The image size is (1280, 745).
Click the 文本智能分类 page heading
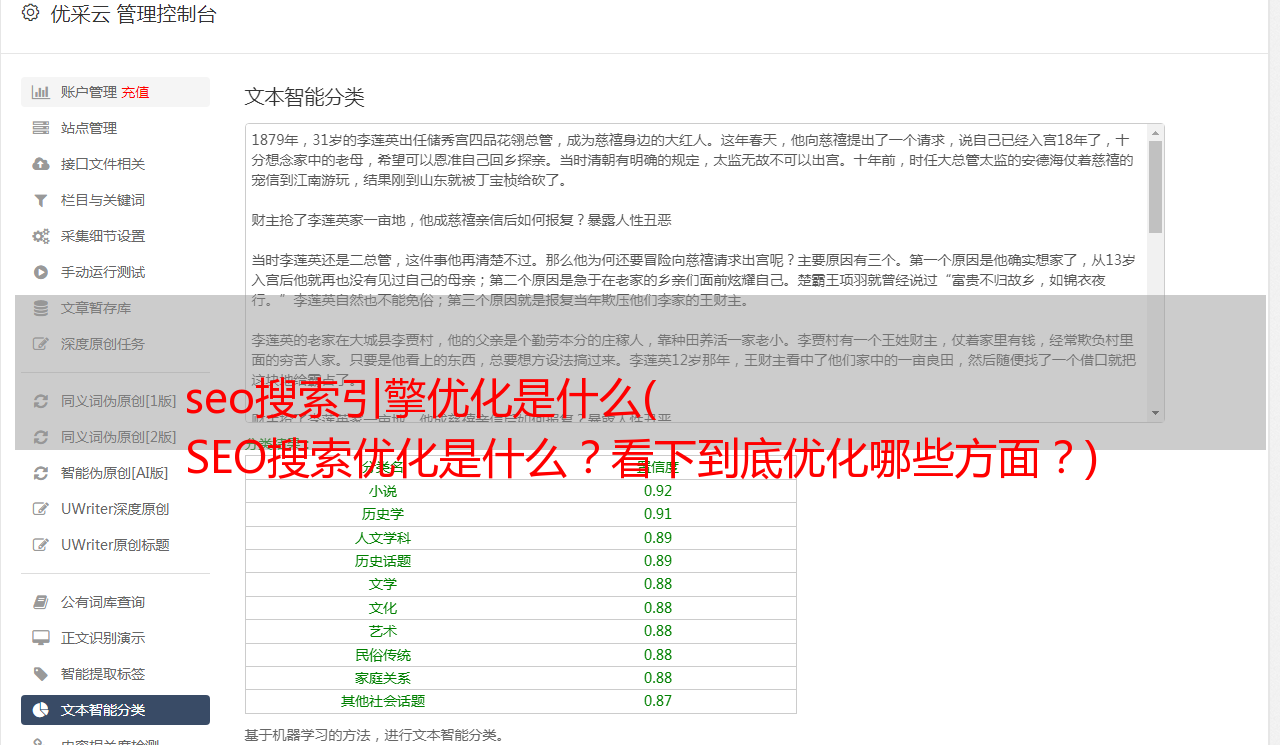[305, 97]
